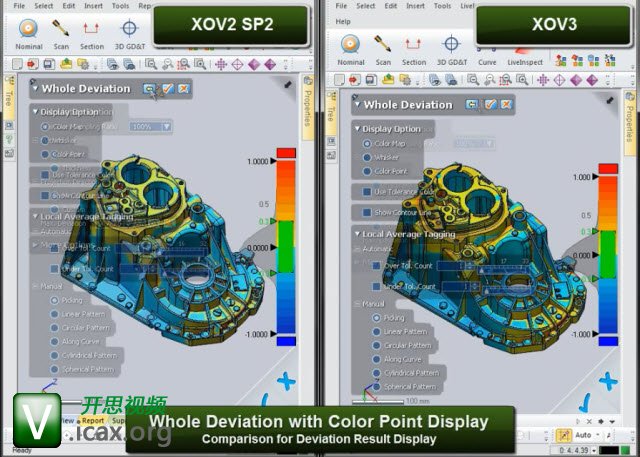Accept Whole Deviation with checkmark in XOV2 SP2
This screenshot has width=640, height=457.
(x=168, y=89)
